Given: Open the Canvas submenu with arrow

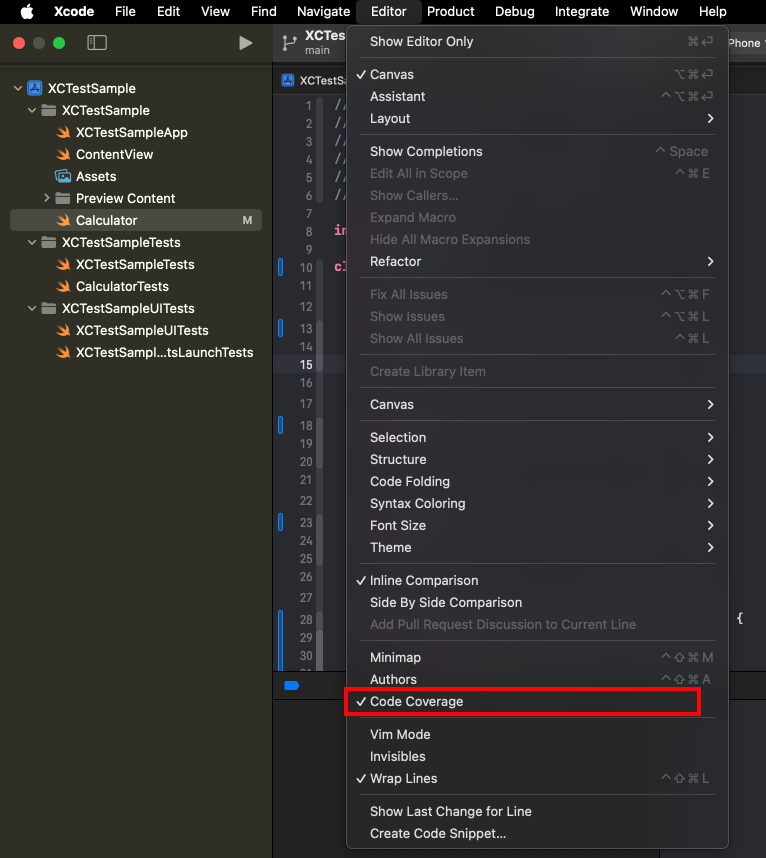Looking at the screenshot, I should [537, 404].
